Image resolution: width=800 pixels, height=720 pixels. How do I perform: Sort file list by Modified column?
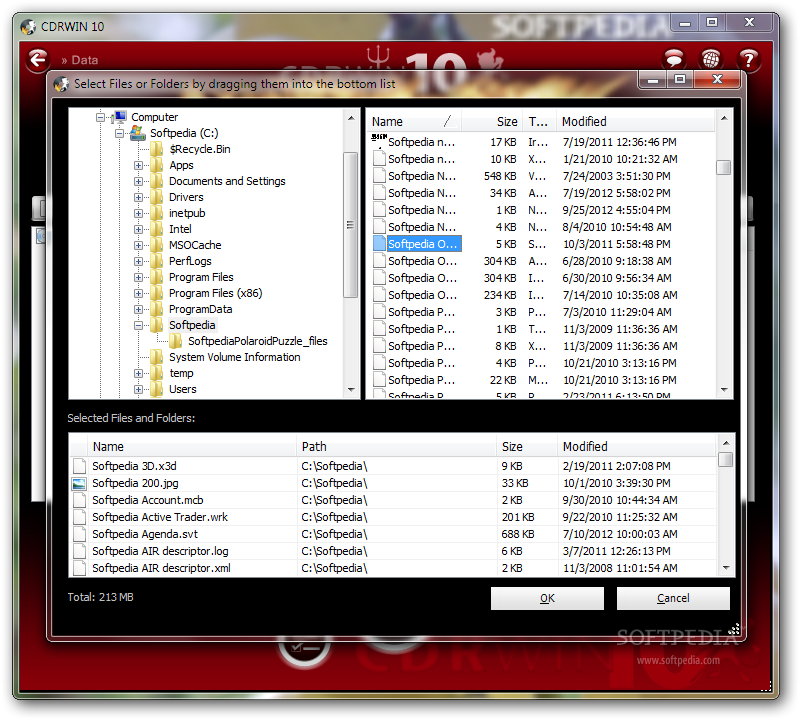635,121
